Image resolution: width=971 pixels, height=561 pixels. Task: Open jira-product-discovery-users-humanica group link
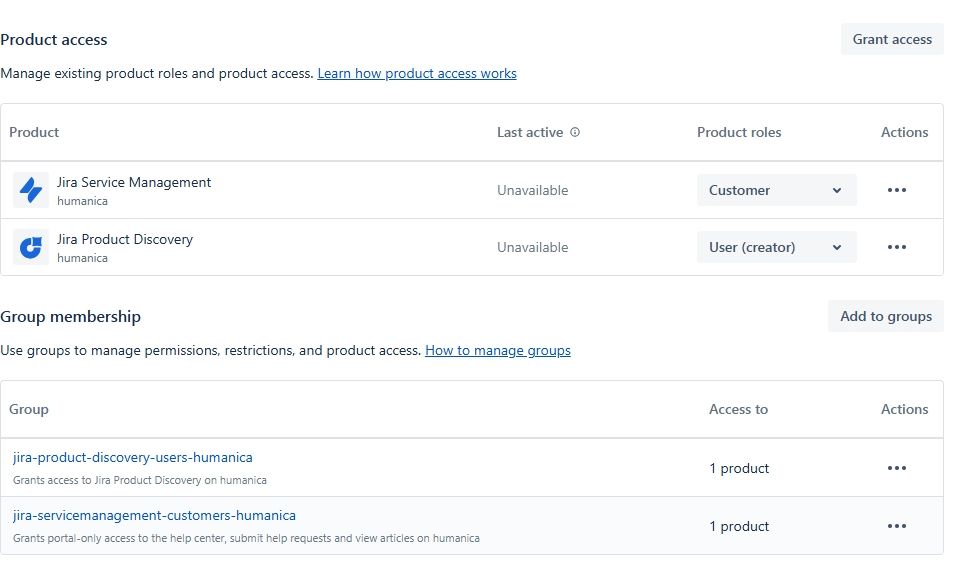coord(133,458)
